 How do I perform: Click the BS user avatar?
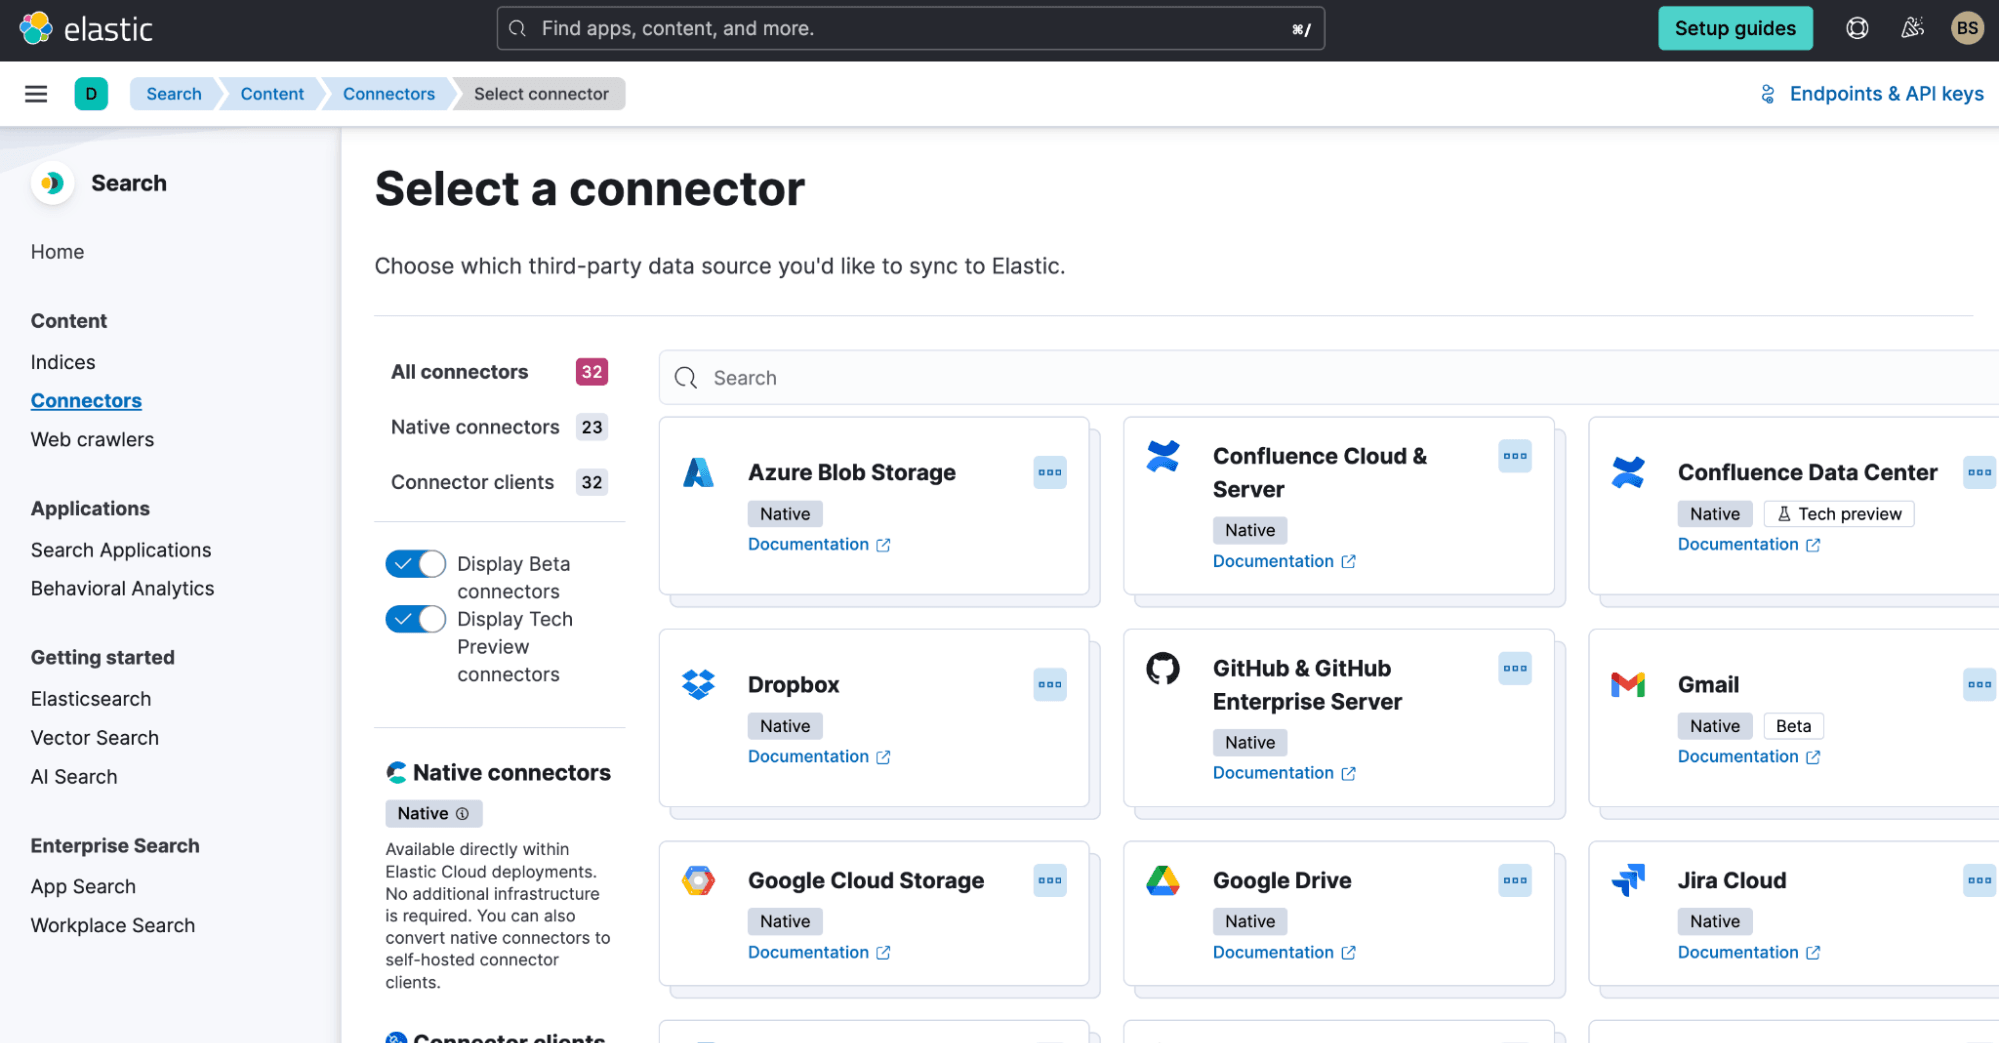click(x=1967, y=28)
